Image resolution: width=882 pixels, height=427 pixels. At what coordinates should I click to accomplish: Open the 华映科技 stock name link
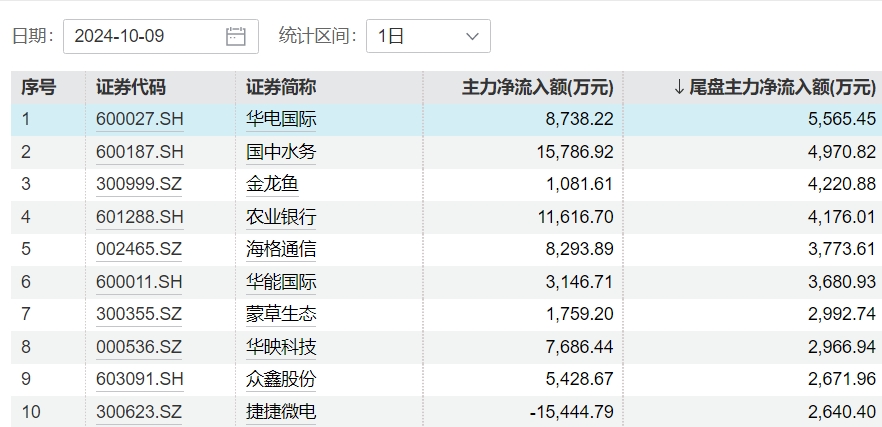pyautogui.click(x=281, y=347)
